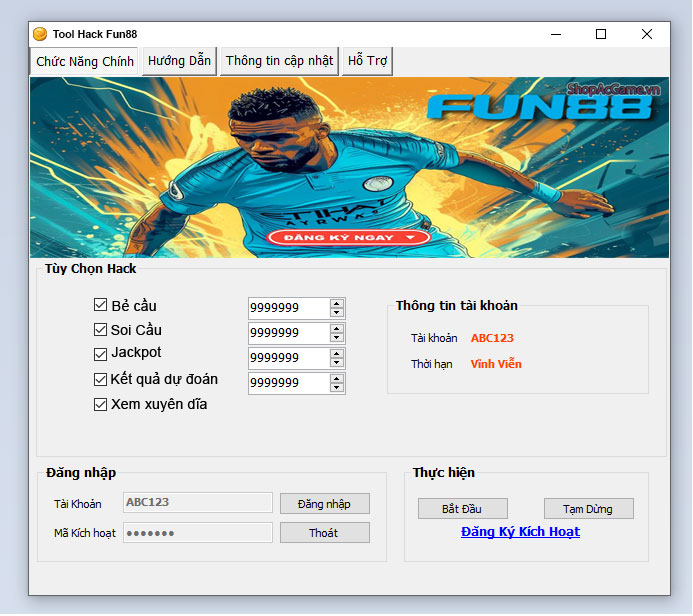Toggle the Bẻ cầu checkbox
The image size is (693, 616).
pos(100,304)
